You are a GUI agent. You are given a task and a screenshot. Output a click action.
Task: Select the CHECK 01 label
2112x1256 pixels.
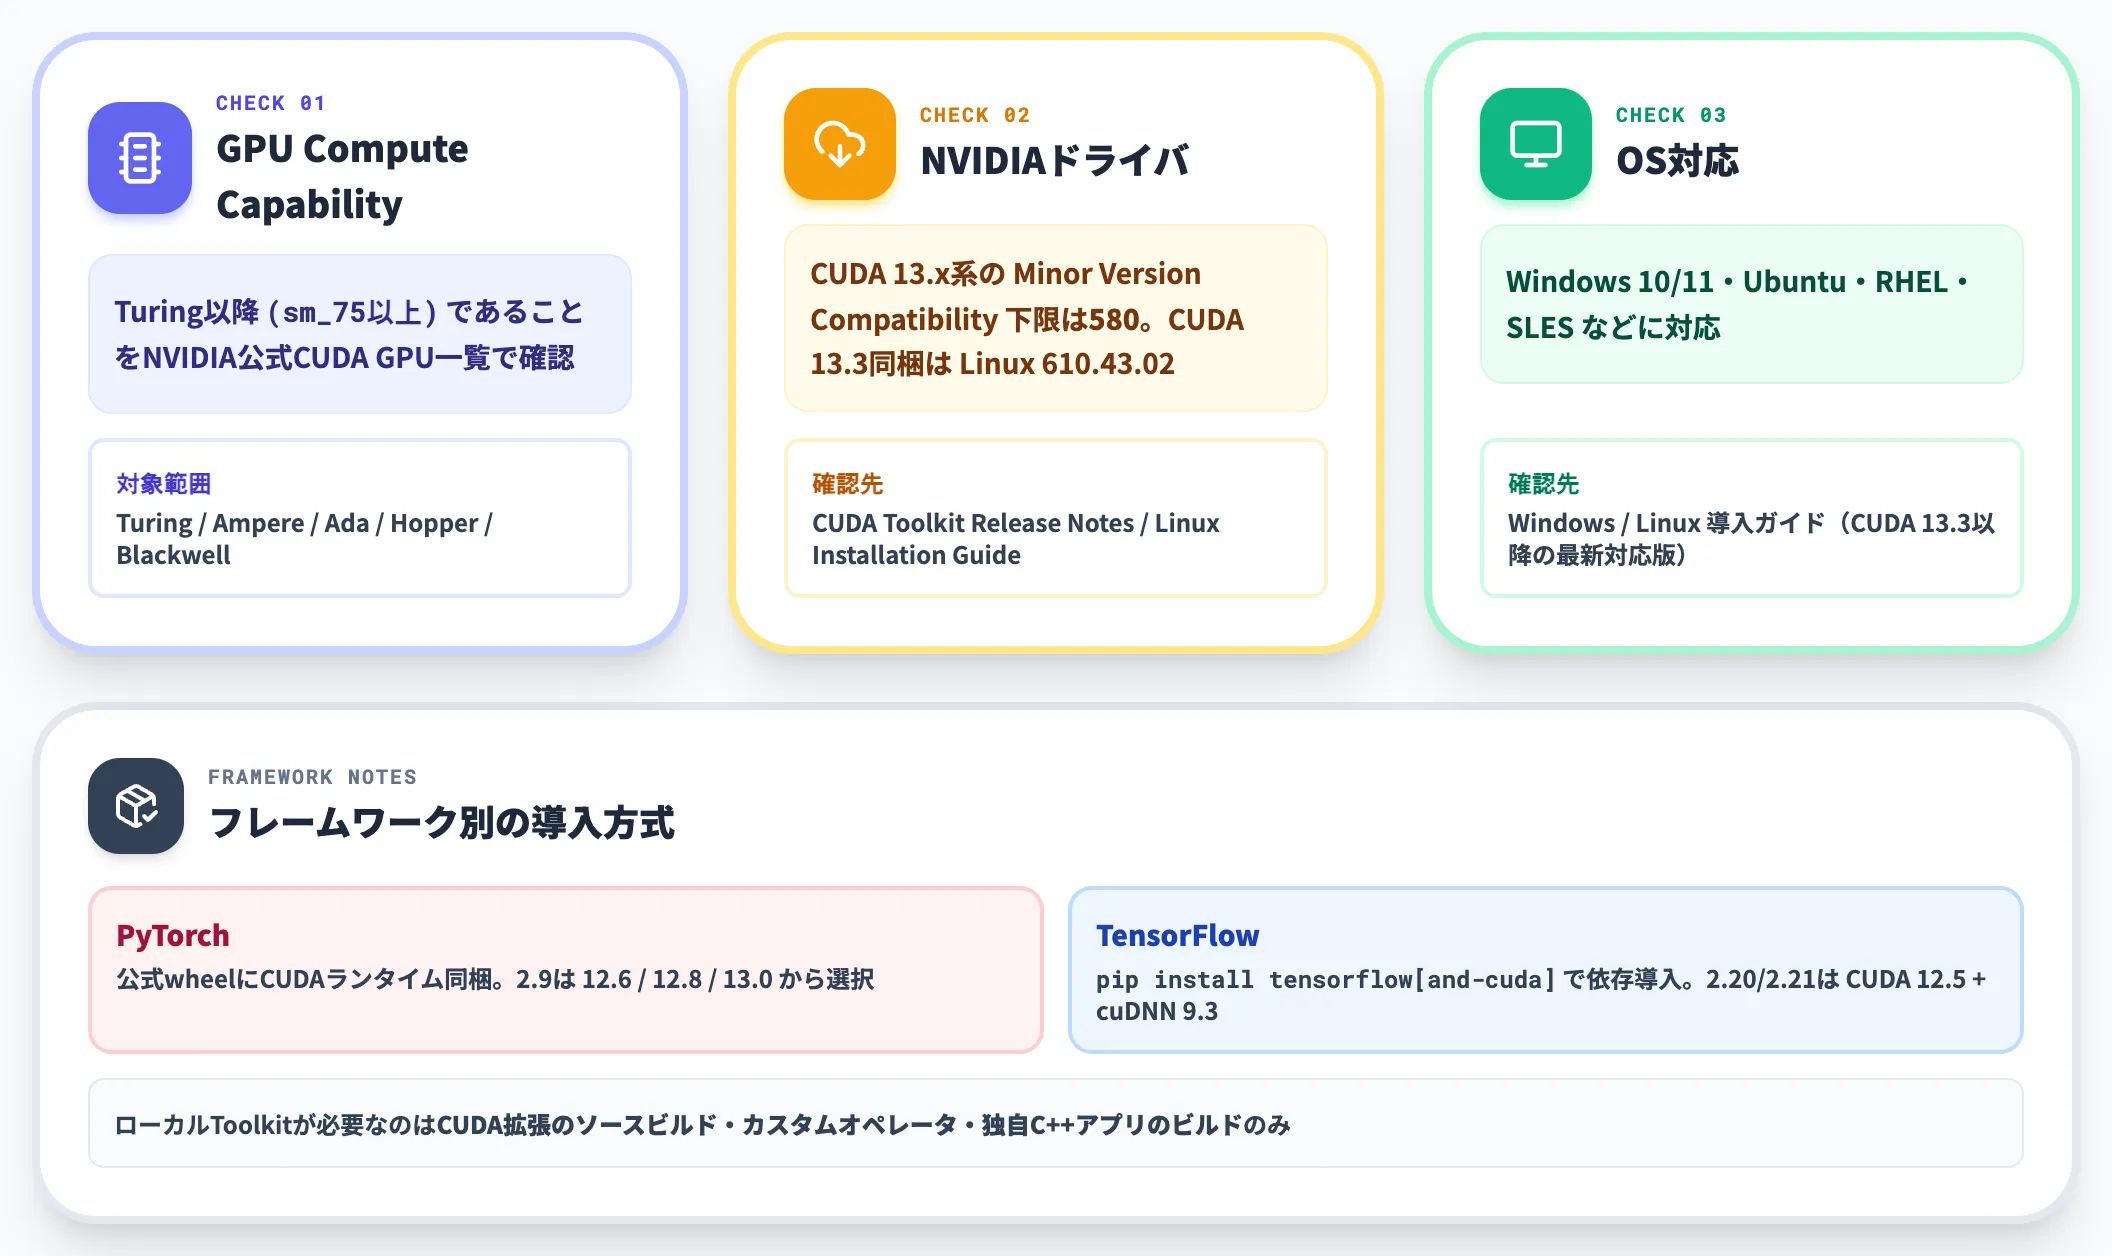click(271, 103)
